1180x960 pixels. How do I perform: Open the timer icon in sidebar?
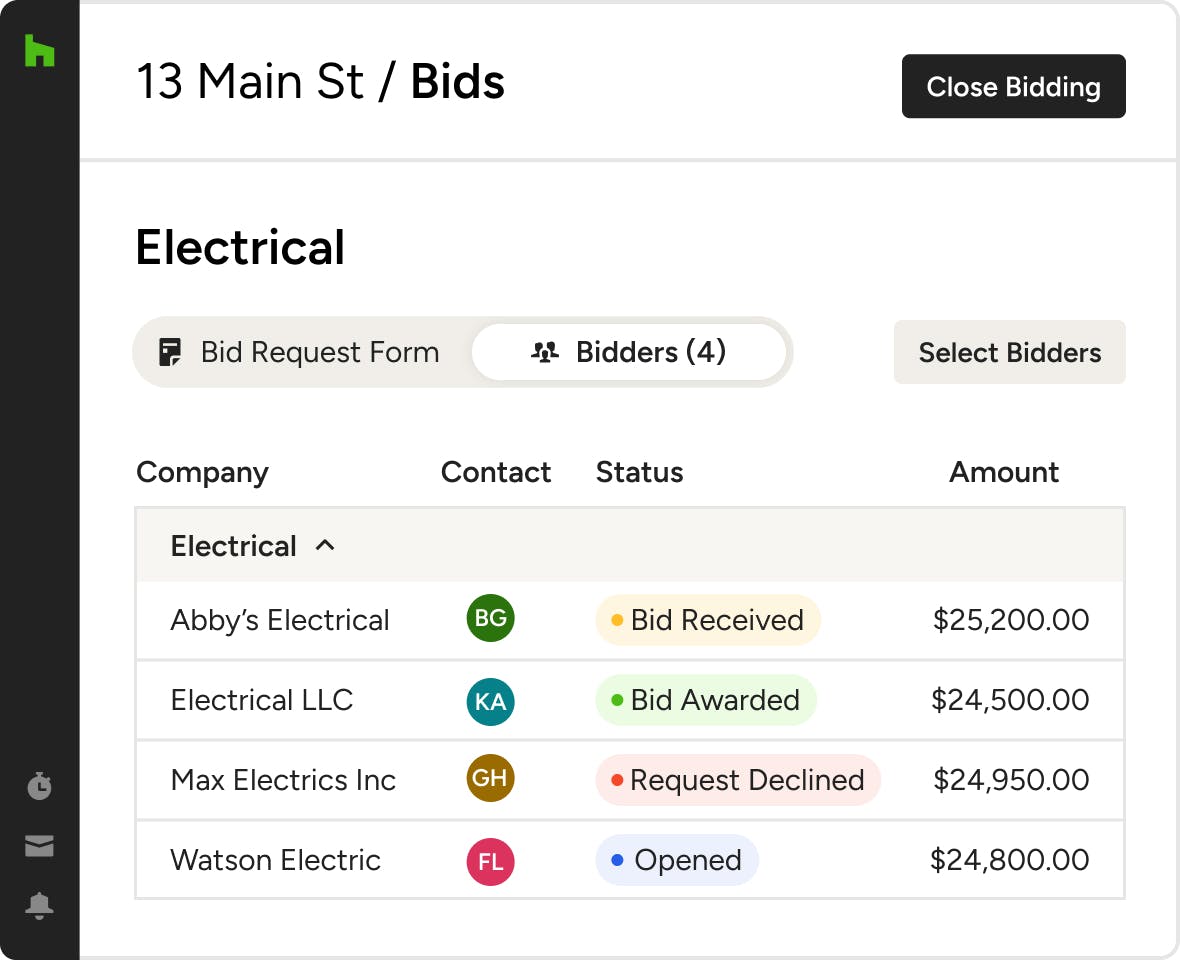click(x=39, y=786)
